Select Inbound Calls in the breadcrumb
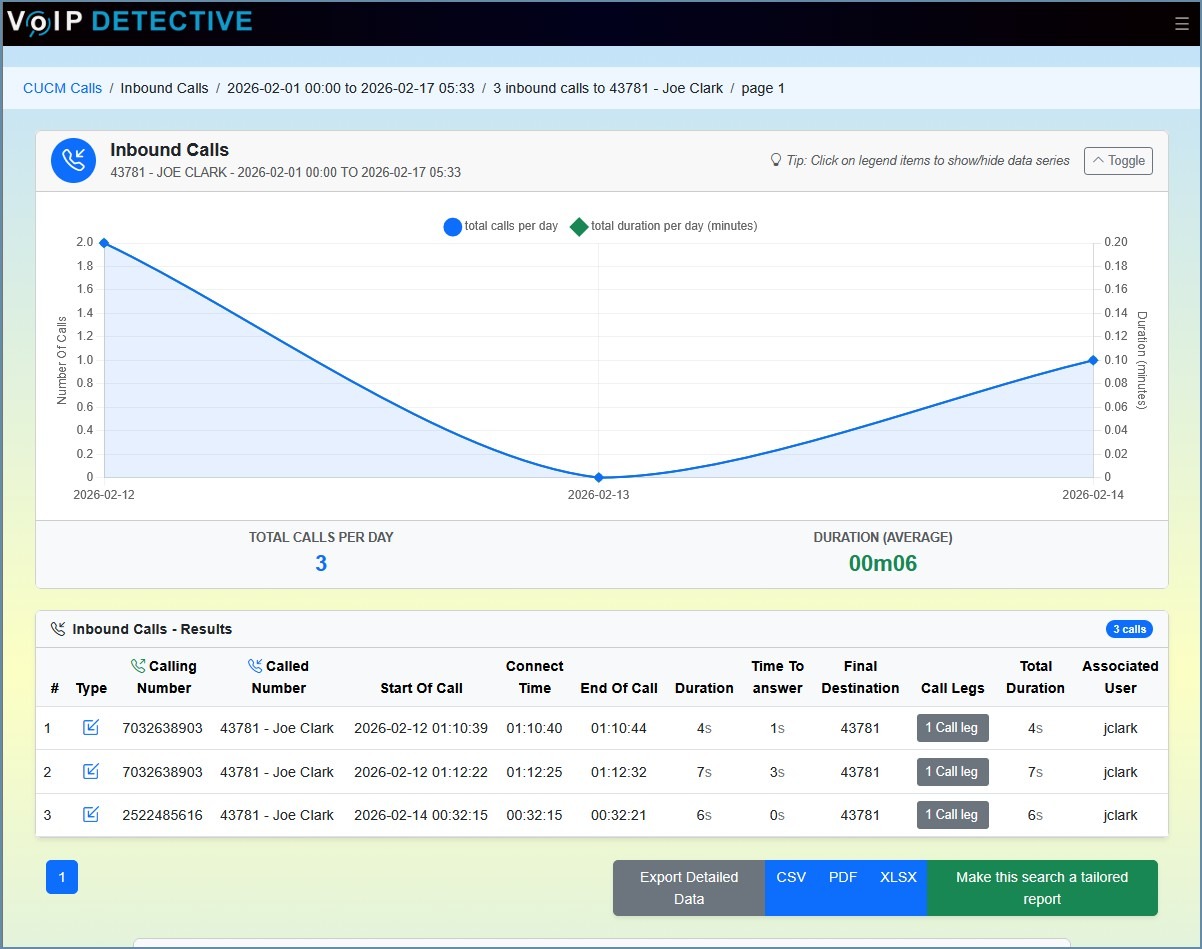The height and width of the screenshot is (949, 1202). click(164, 88)
